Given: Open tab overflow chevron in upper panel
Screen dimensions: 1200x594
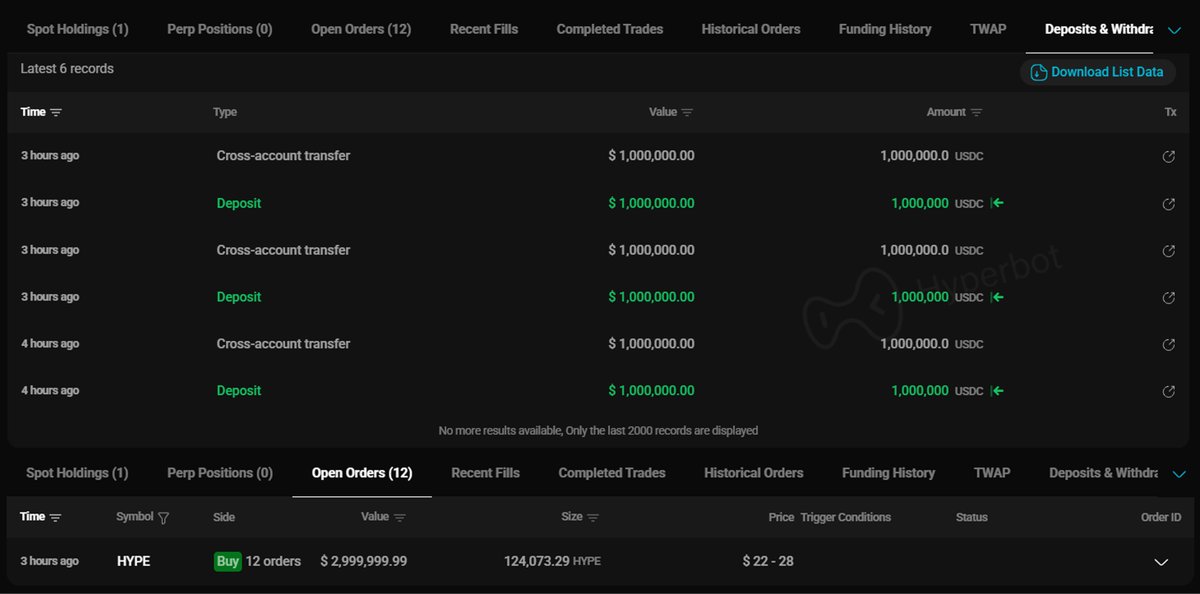Looking at the screenshot, I should (1175, 30).
